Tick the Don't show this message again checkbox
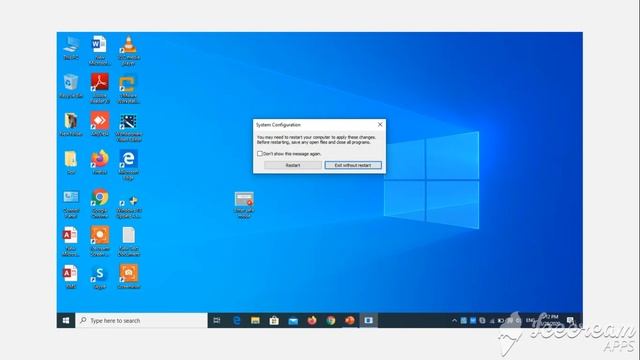Screen dimensions: 640x360 tap(260, 153)
